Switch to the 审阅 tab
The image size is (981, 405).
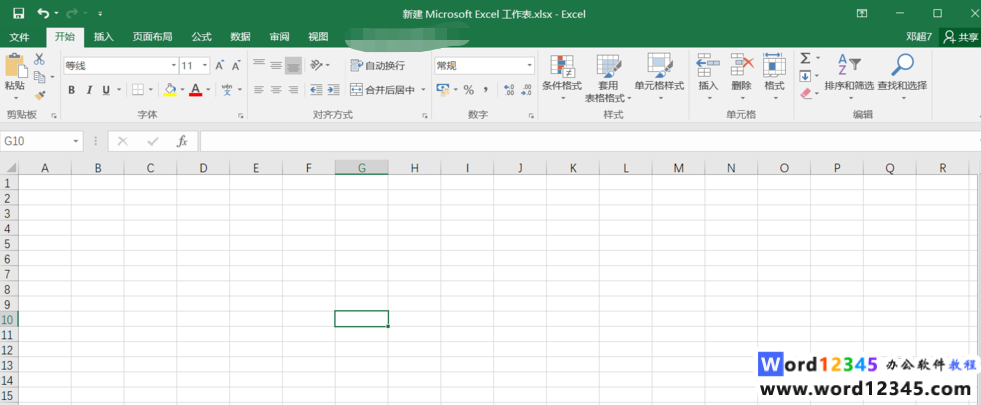(x=280, y=37)
